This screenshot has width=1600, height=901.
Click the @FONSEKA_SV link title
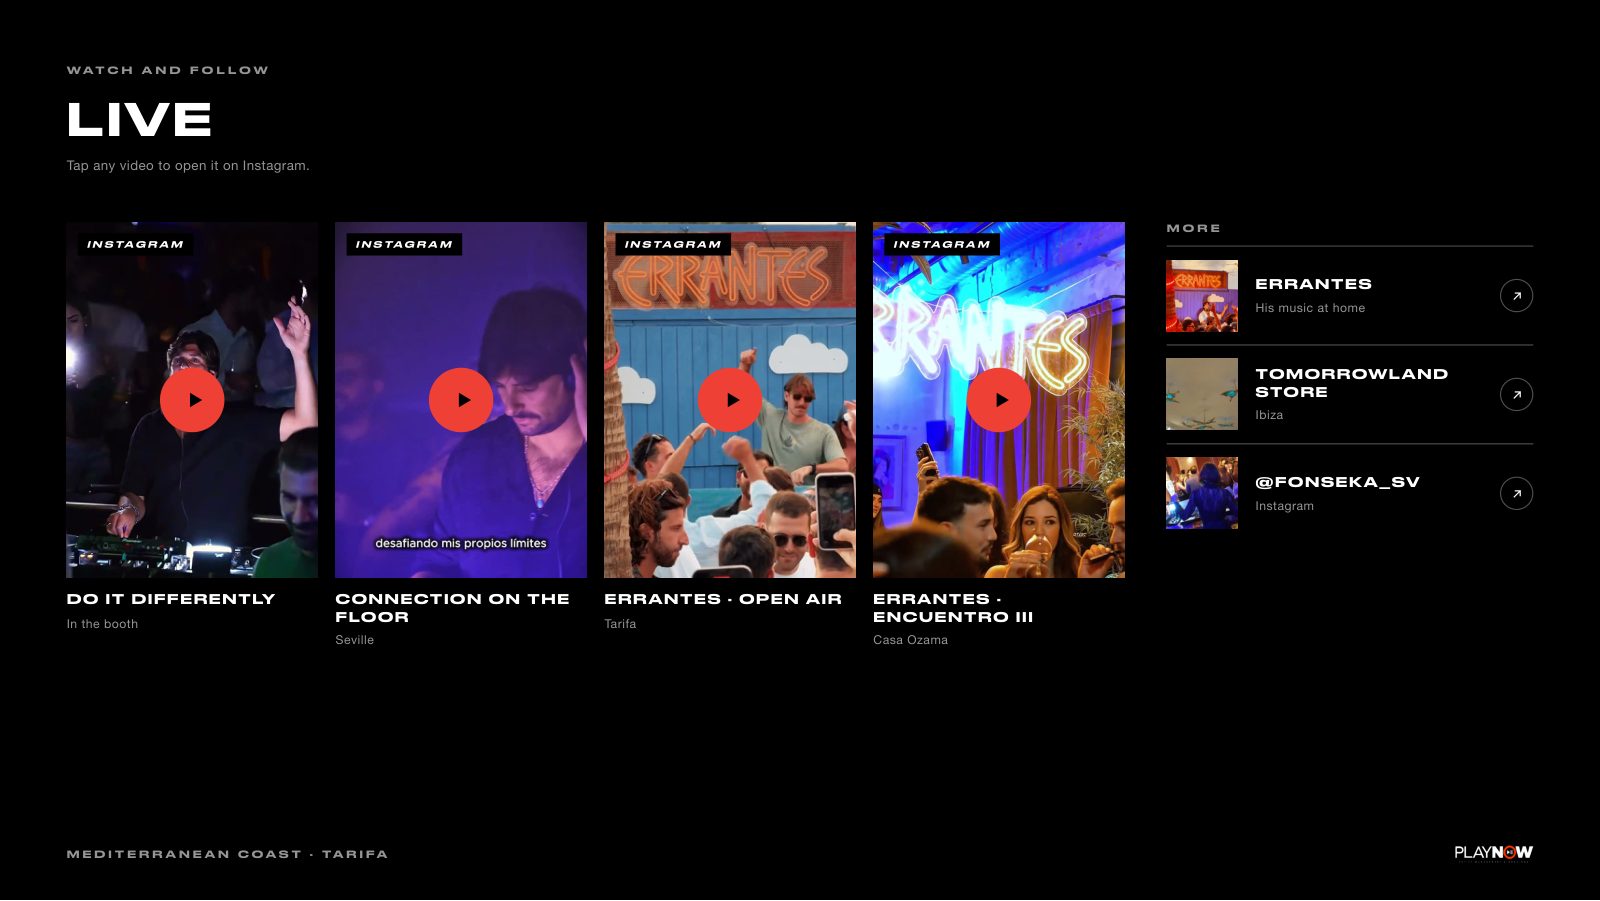tap(1338, 482)
